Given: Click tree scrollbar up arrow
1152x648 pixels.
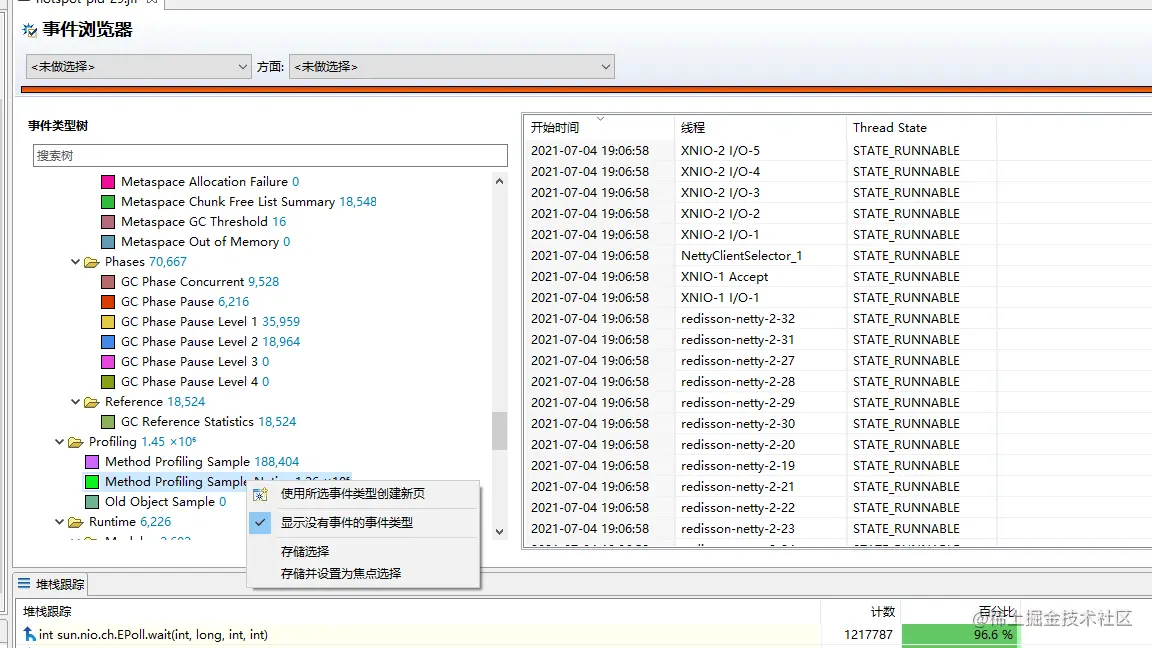Looking at the screenshot, I should (500, 181).
